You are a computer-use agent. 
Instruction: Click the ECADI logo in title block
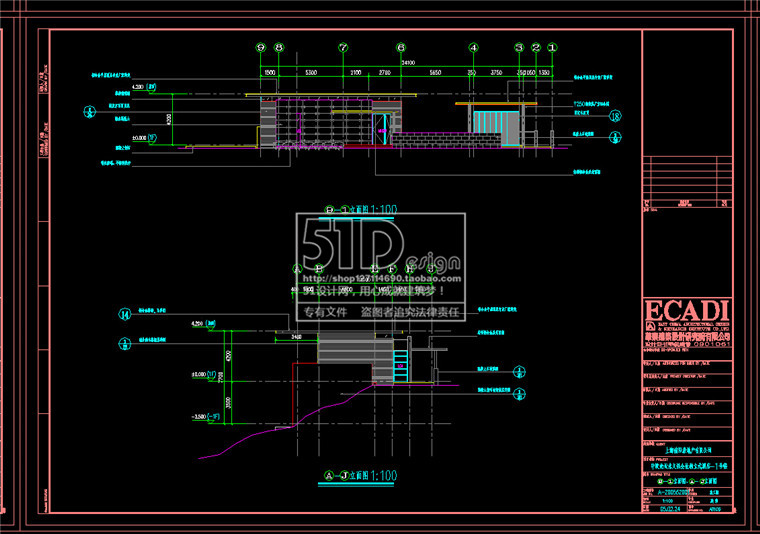pos(687,310)
